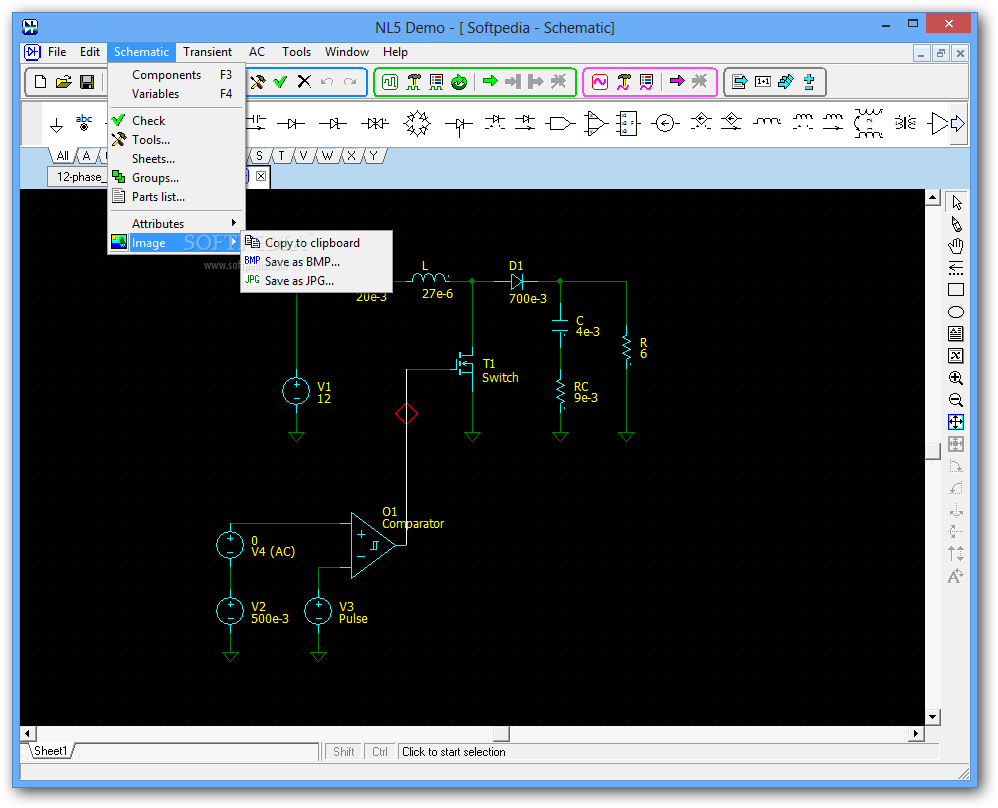Open the File menu
998x808 pixels.
click(x=57, y=52)
